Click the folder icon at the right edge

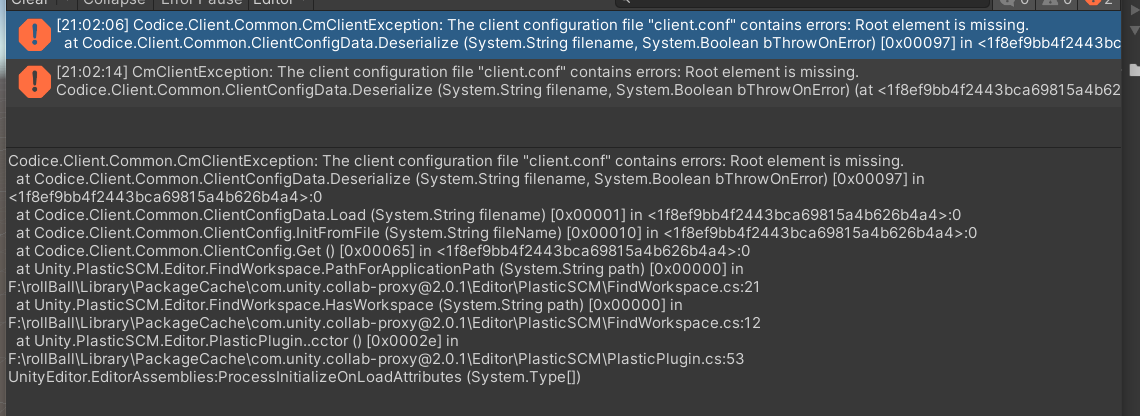[1134, 71]
